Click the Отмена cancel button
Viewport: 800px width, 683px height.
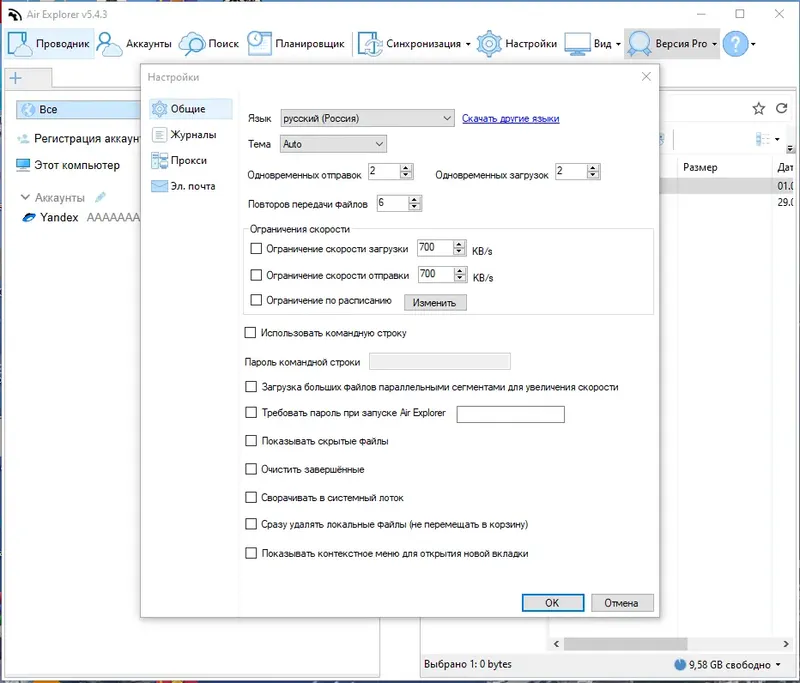click(x=622, y=602)
